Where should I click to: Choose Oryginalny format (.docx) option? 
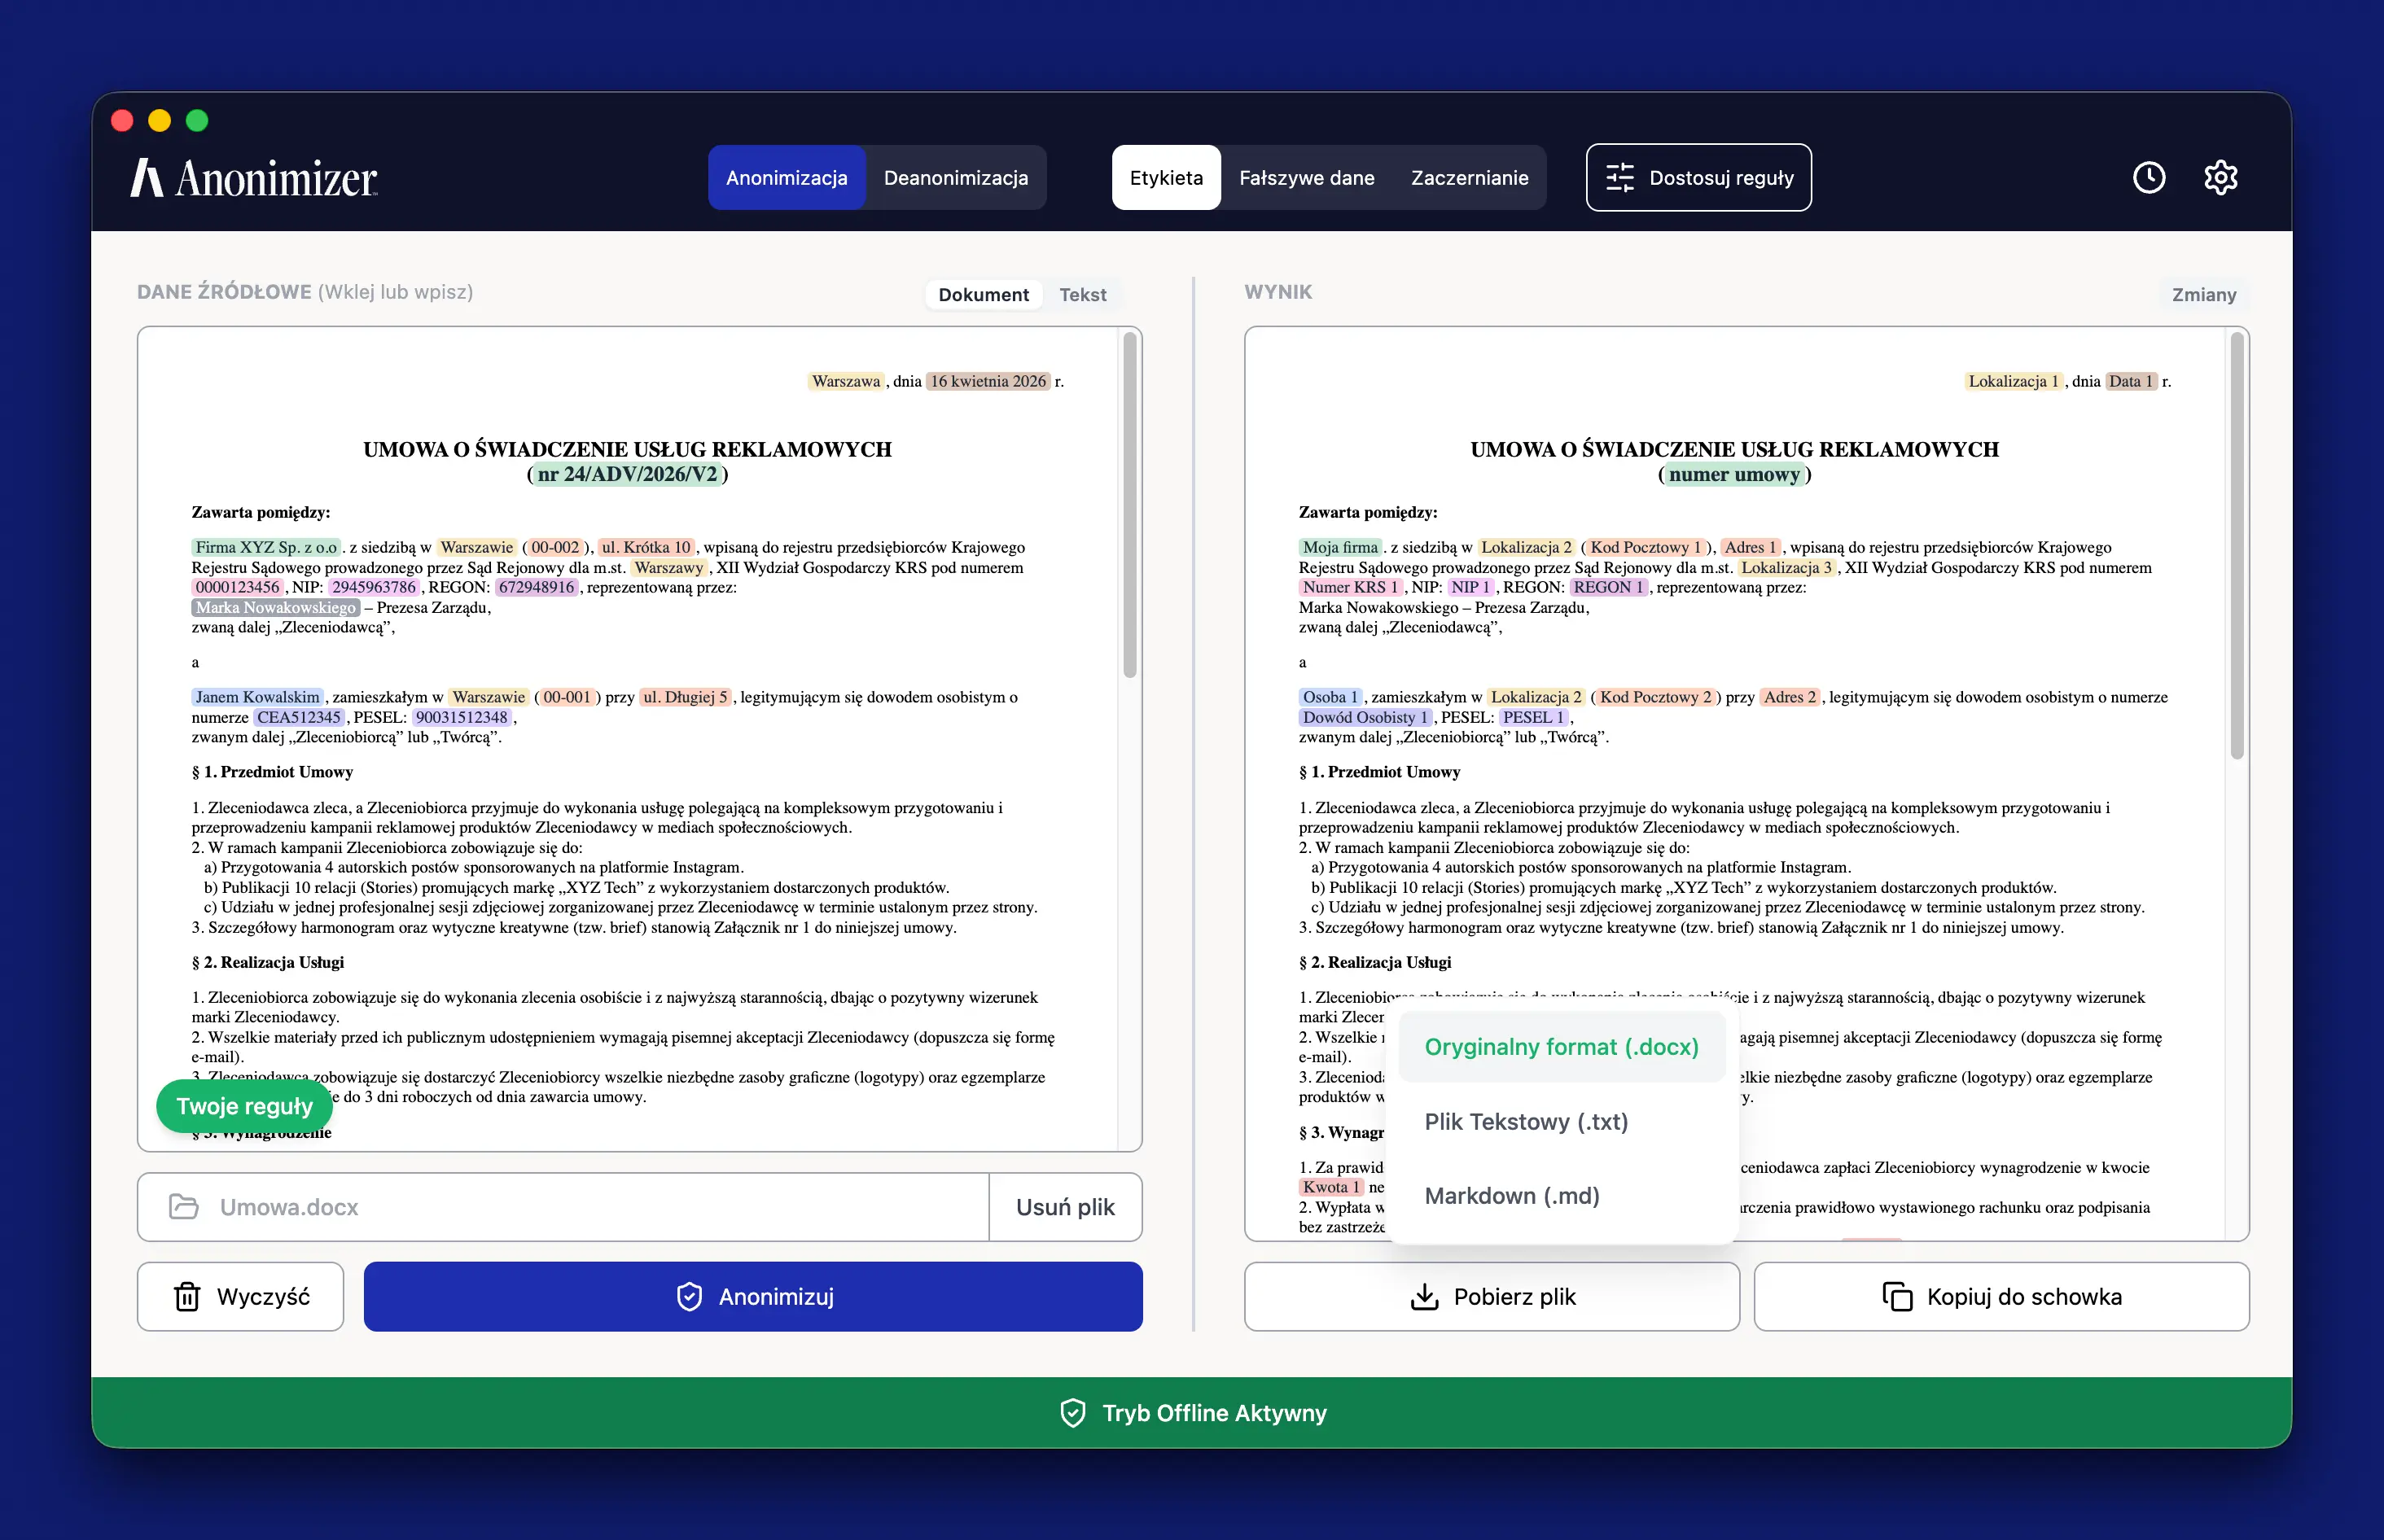(x=1561, y=1047)
